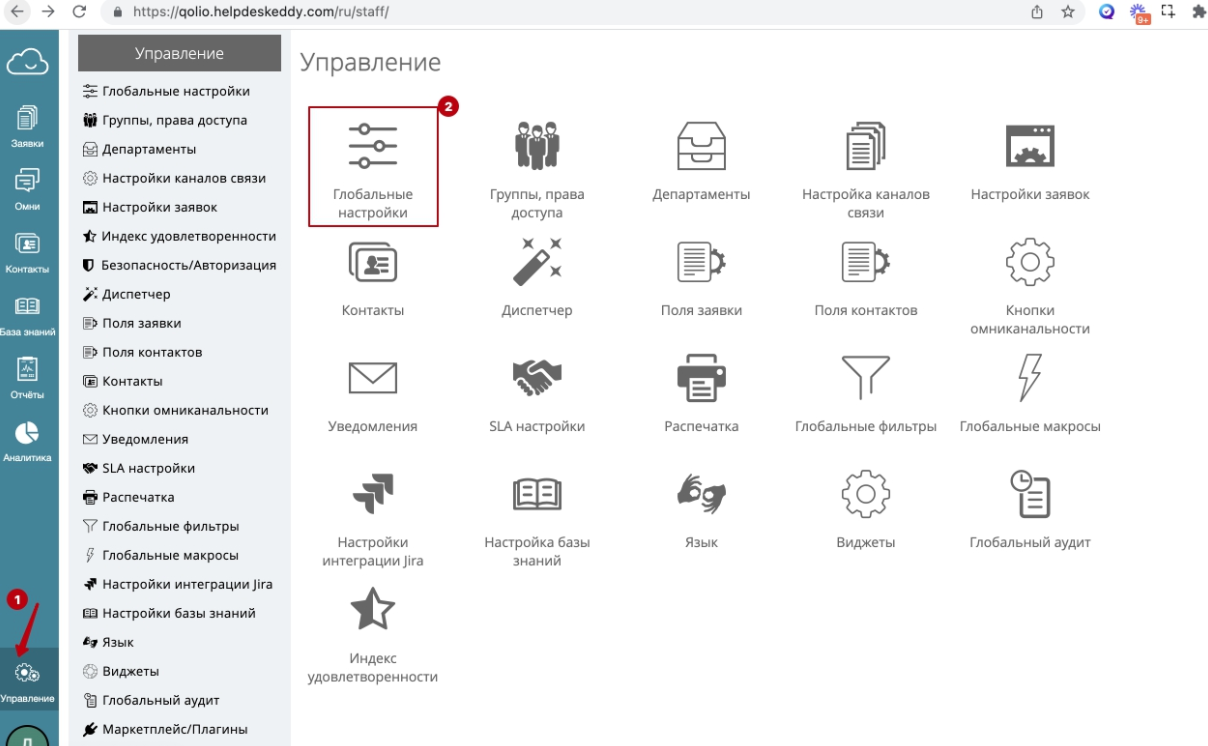The height and width of the screenshot is (746, 1208).
Task: Open Аналитика in the left navigation bar
Action: (28, 440)
